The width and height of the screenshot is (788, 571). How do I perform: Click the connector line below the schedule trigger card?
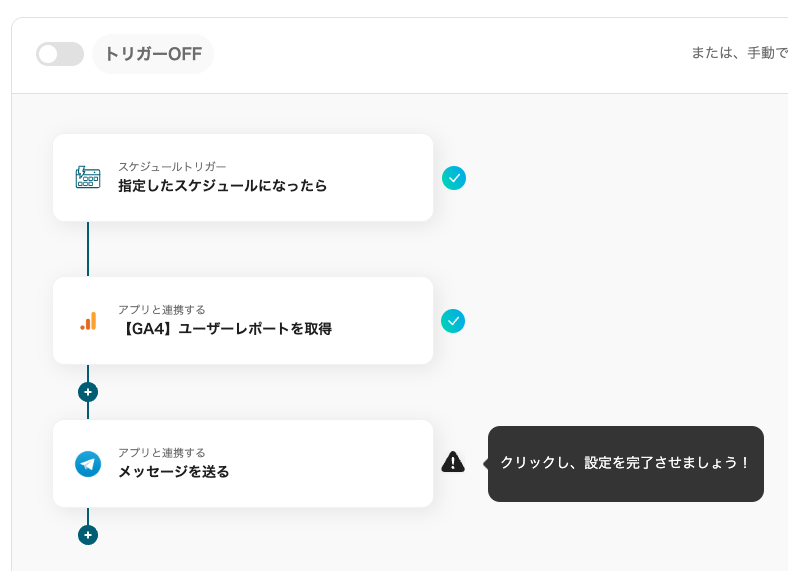pos(88,248)
